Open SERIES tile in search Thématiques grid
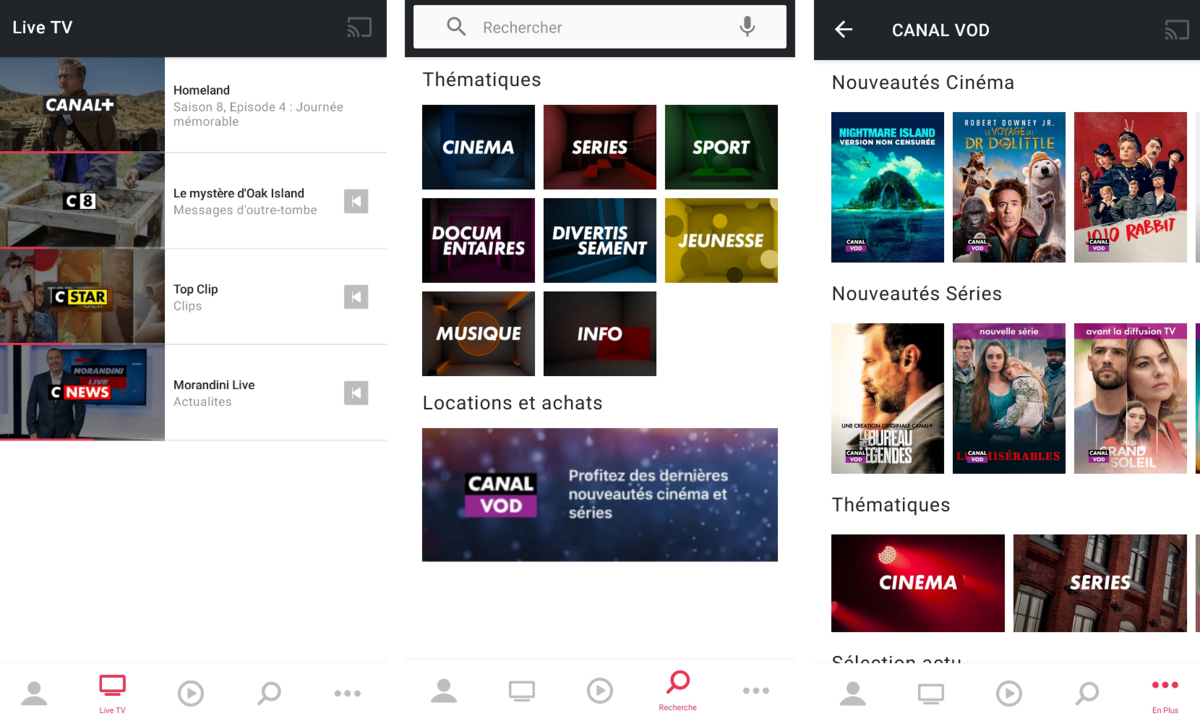The width and height of the screenshot is (1200, 716). (x=600, y=147)
